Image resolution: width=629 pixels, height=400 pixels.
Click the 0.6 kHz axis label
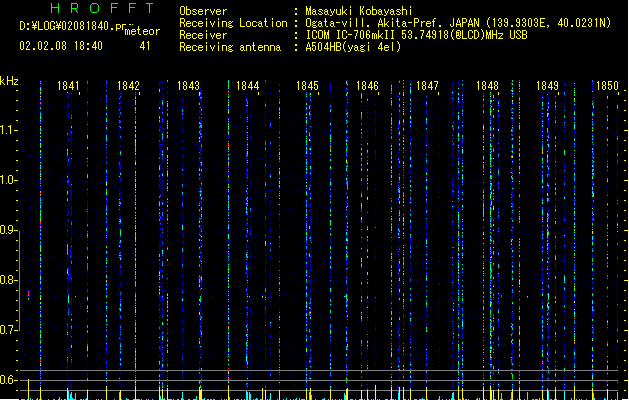pyautogui.click(x=7, y=380)
